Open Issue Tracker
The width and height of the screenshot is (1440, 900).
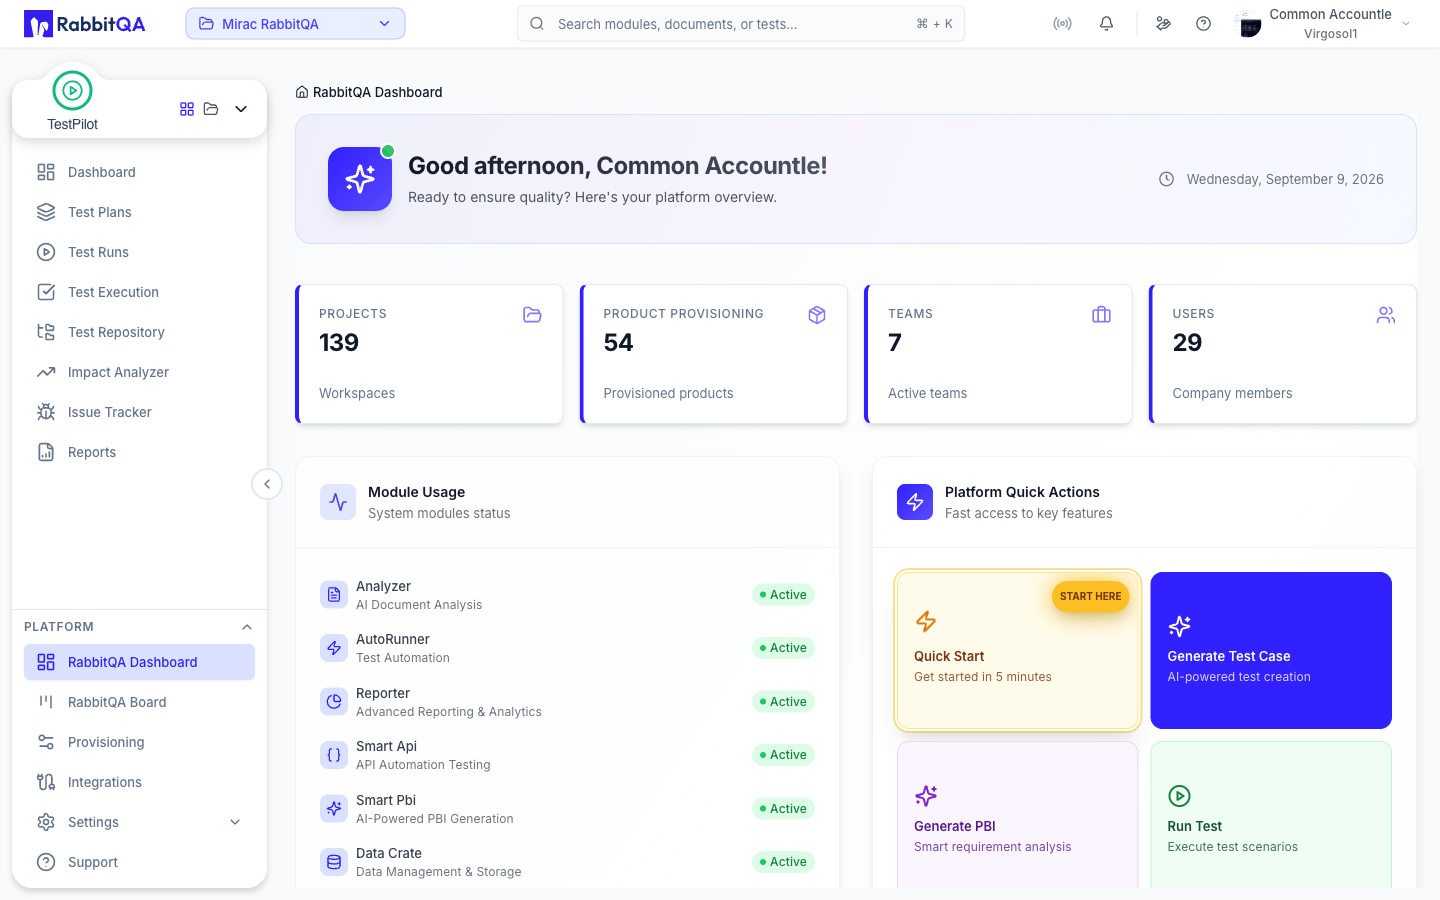pyautogui.click(x=139, y=412)
